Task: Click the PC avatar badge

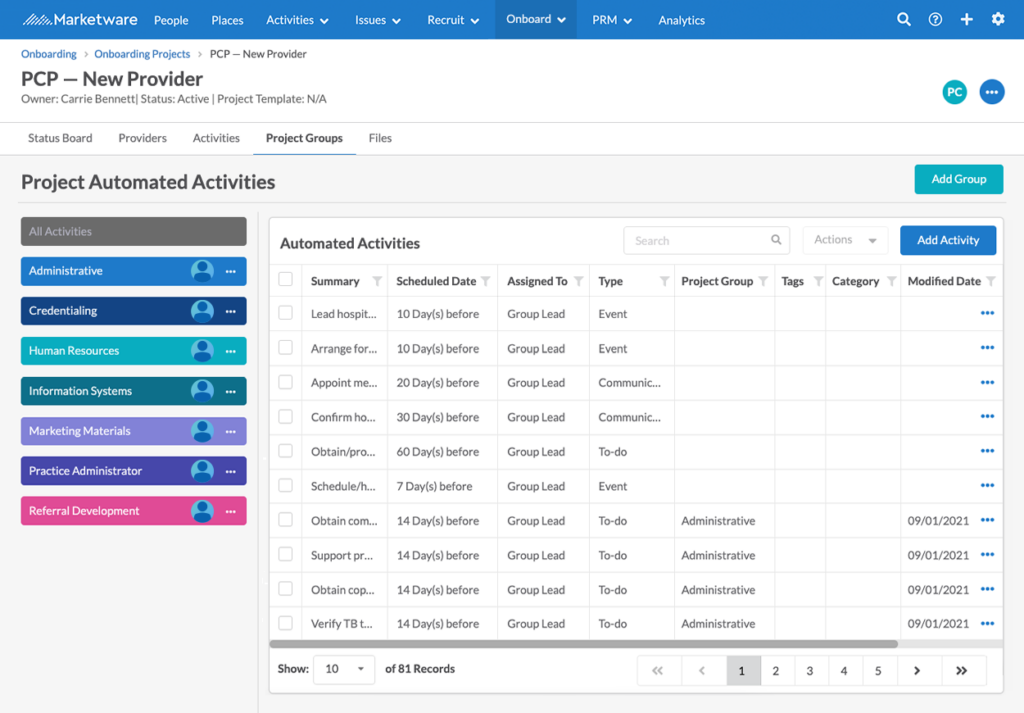Action: tap(954, 91)
